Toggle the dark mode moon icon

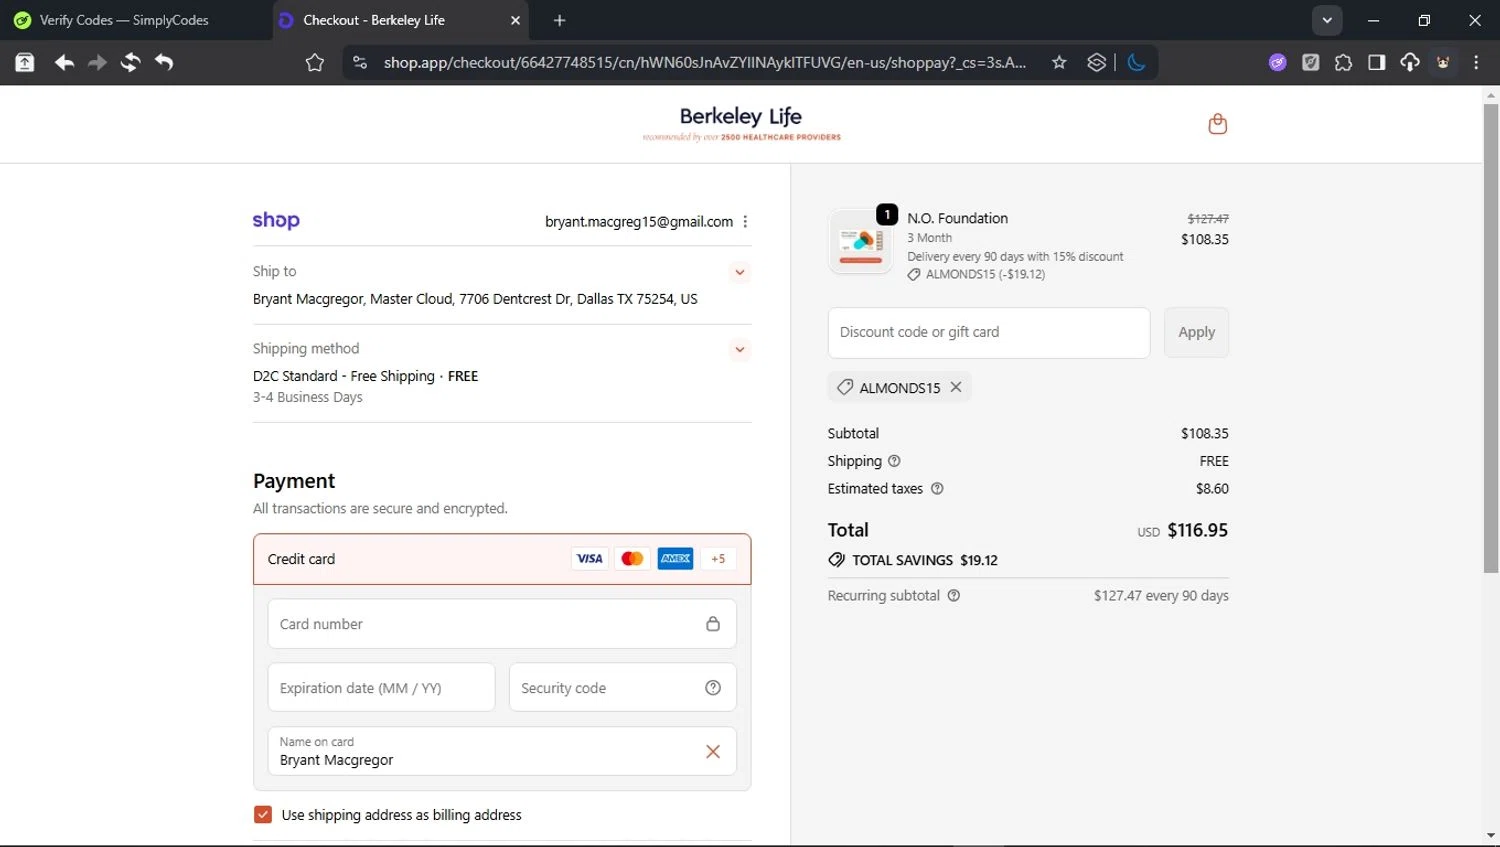(x=1136, y=63)
